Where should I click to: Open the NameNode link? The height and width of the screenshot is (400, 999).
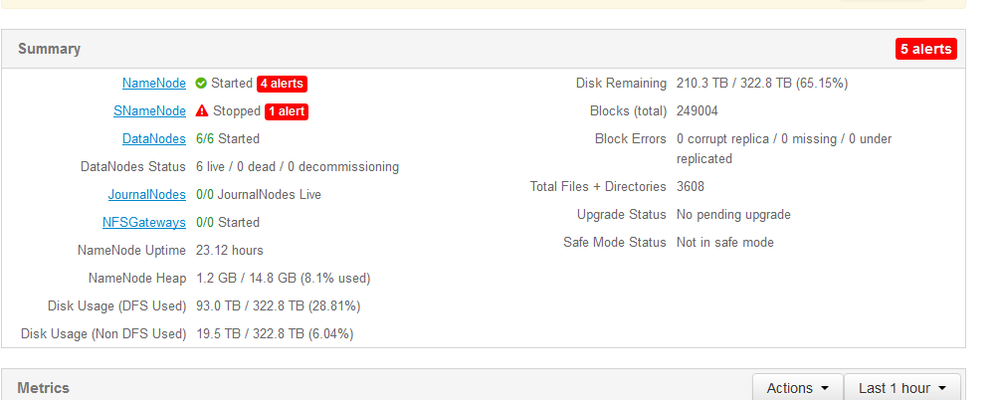(x=154, y=83)
